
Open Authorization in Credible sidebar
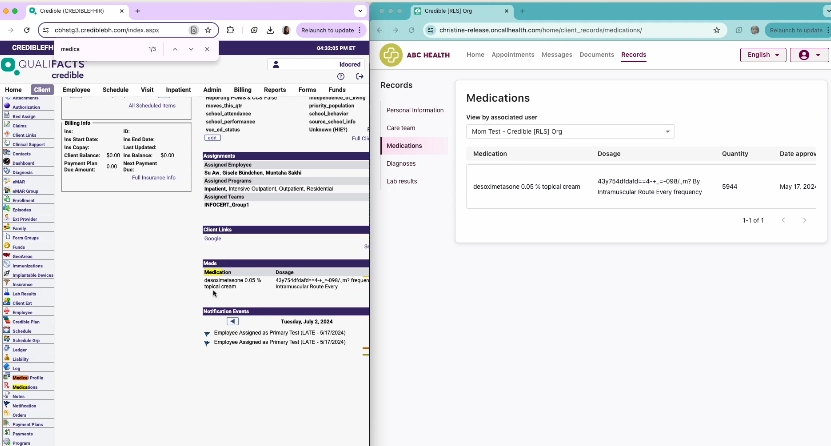click(x=26, y=107)
